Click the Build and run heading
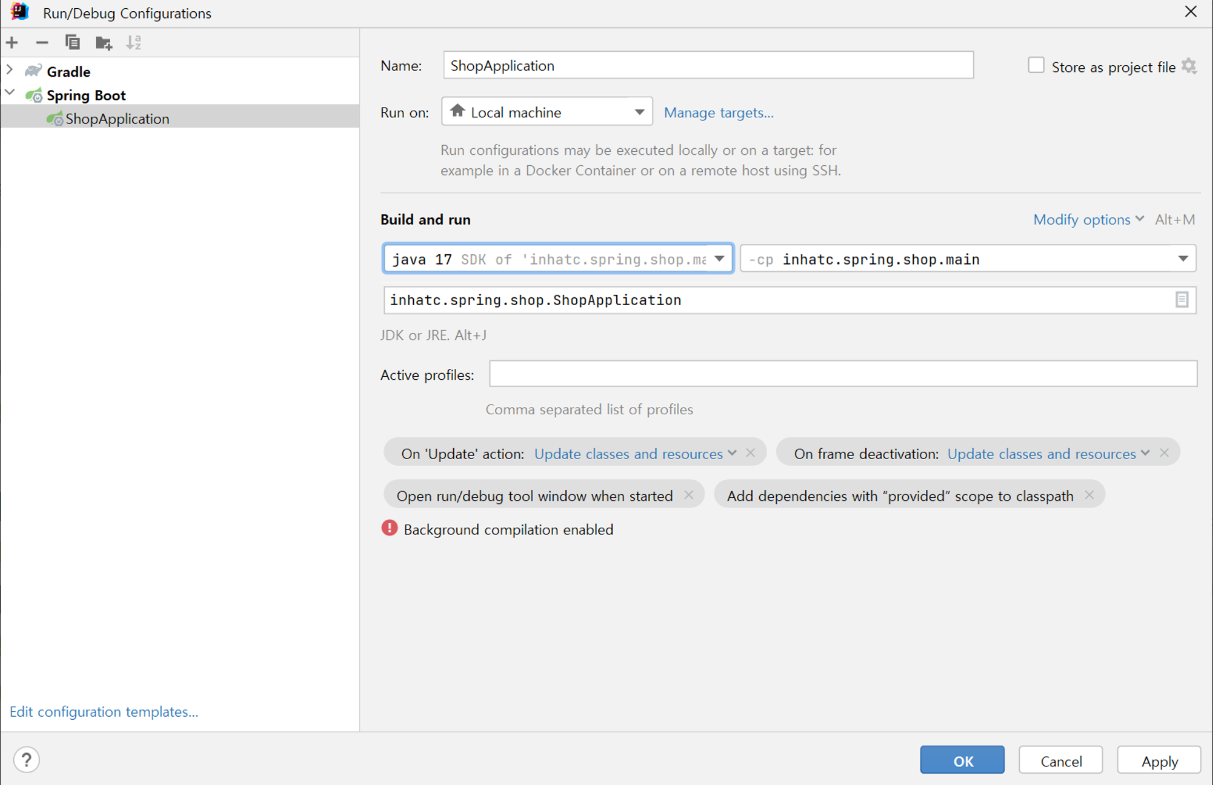Screen dimensions: 1213x785 [x=425, y=219]
